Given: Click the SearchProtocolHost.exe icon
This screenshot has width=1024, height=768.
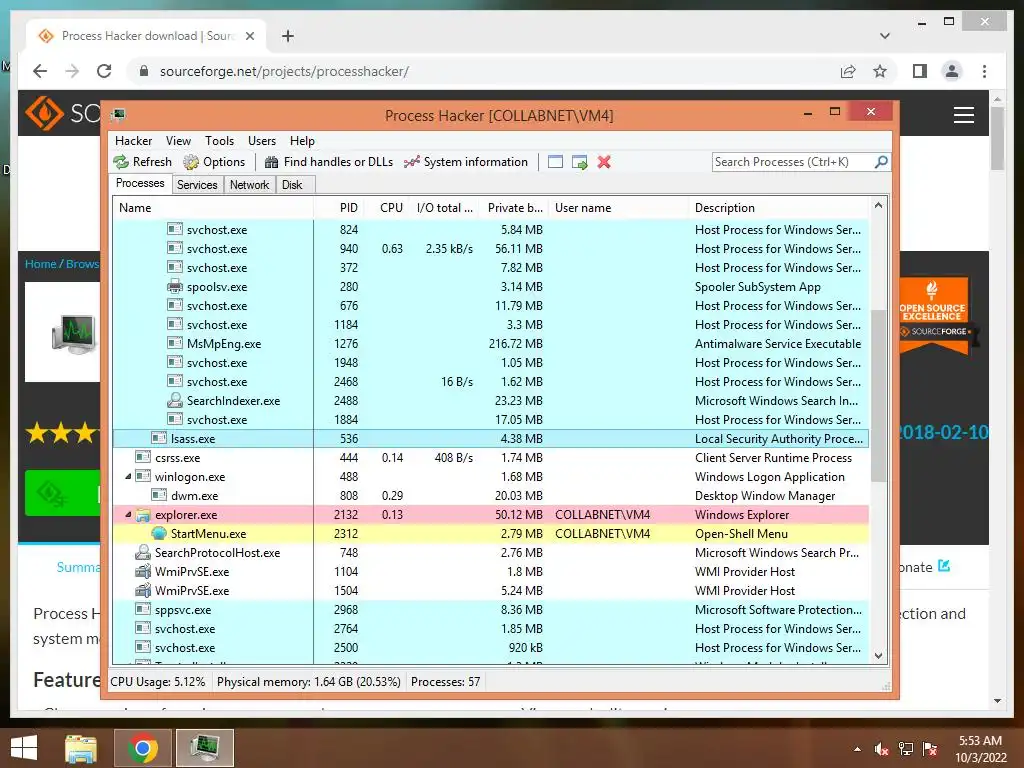Looking at the screenshot, I should pyautogui.click(x=143, y=552).
